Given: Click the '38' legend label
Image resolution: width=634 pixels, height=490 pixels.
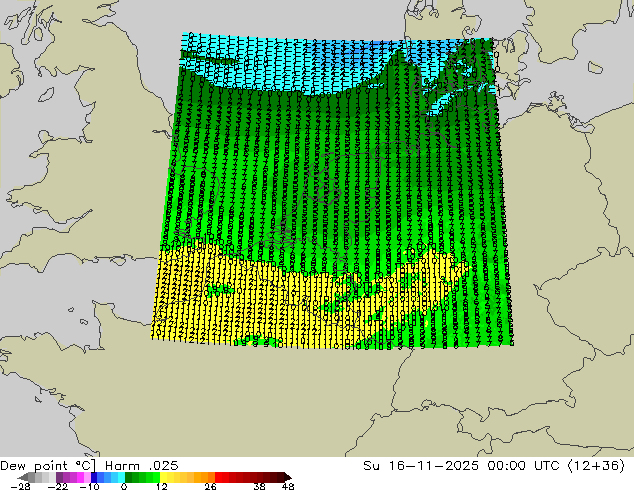Looking at the screenshot, I should click(259, 486).
